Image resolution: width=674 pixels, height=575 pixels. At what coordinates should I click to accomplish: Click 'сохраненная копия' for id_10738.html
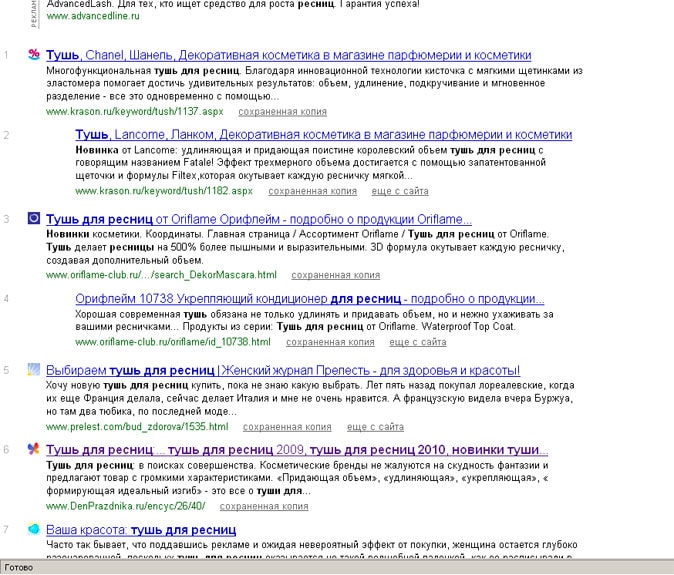(330, 342)
